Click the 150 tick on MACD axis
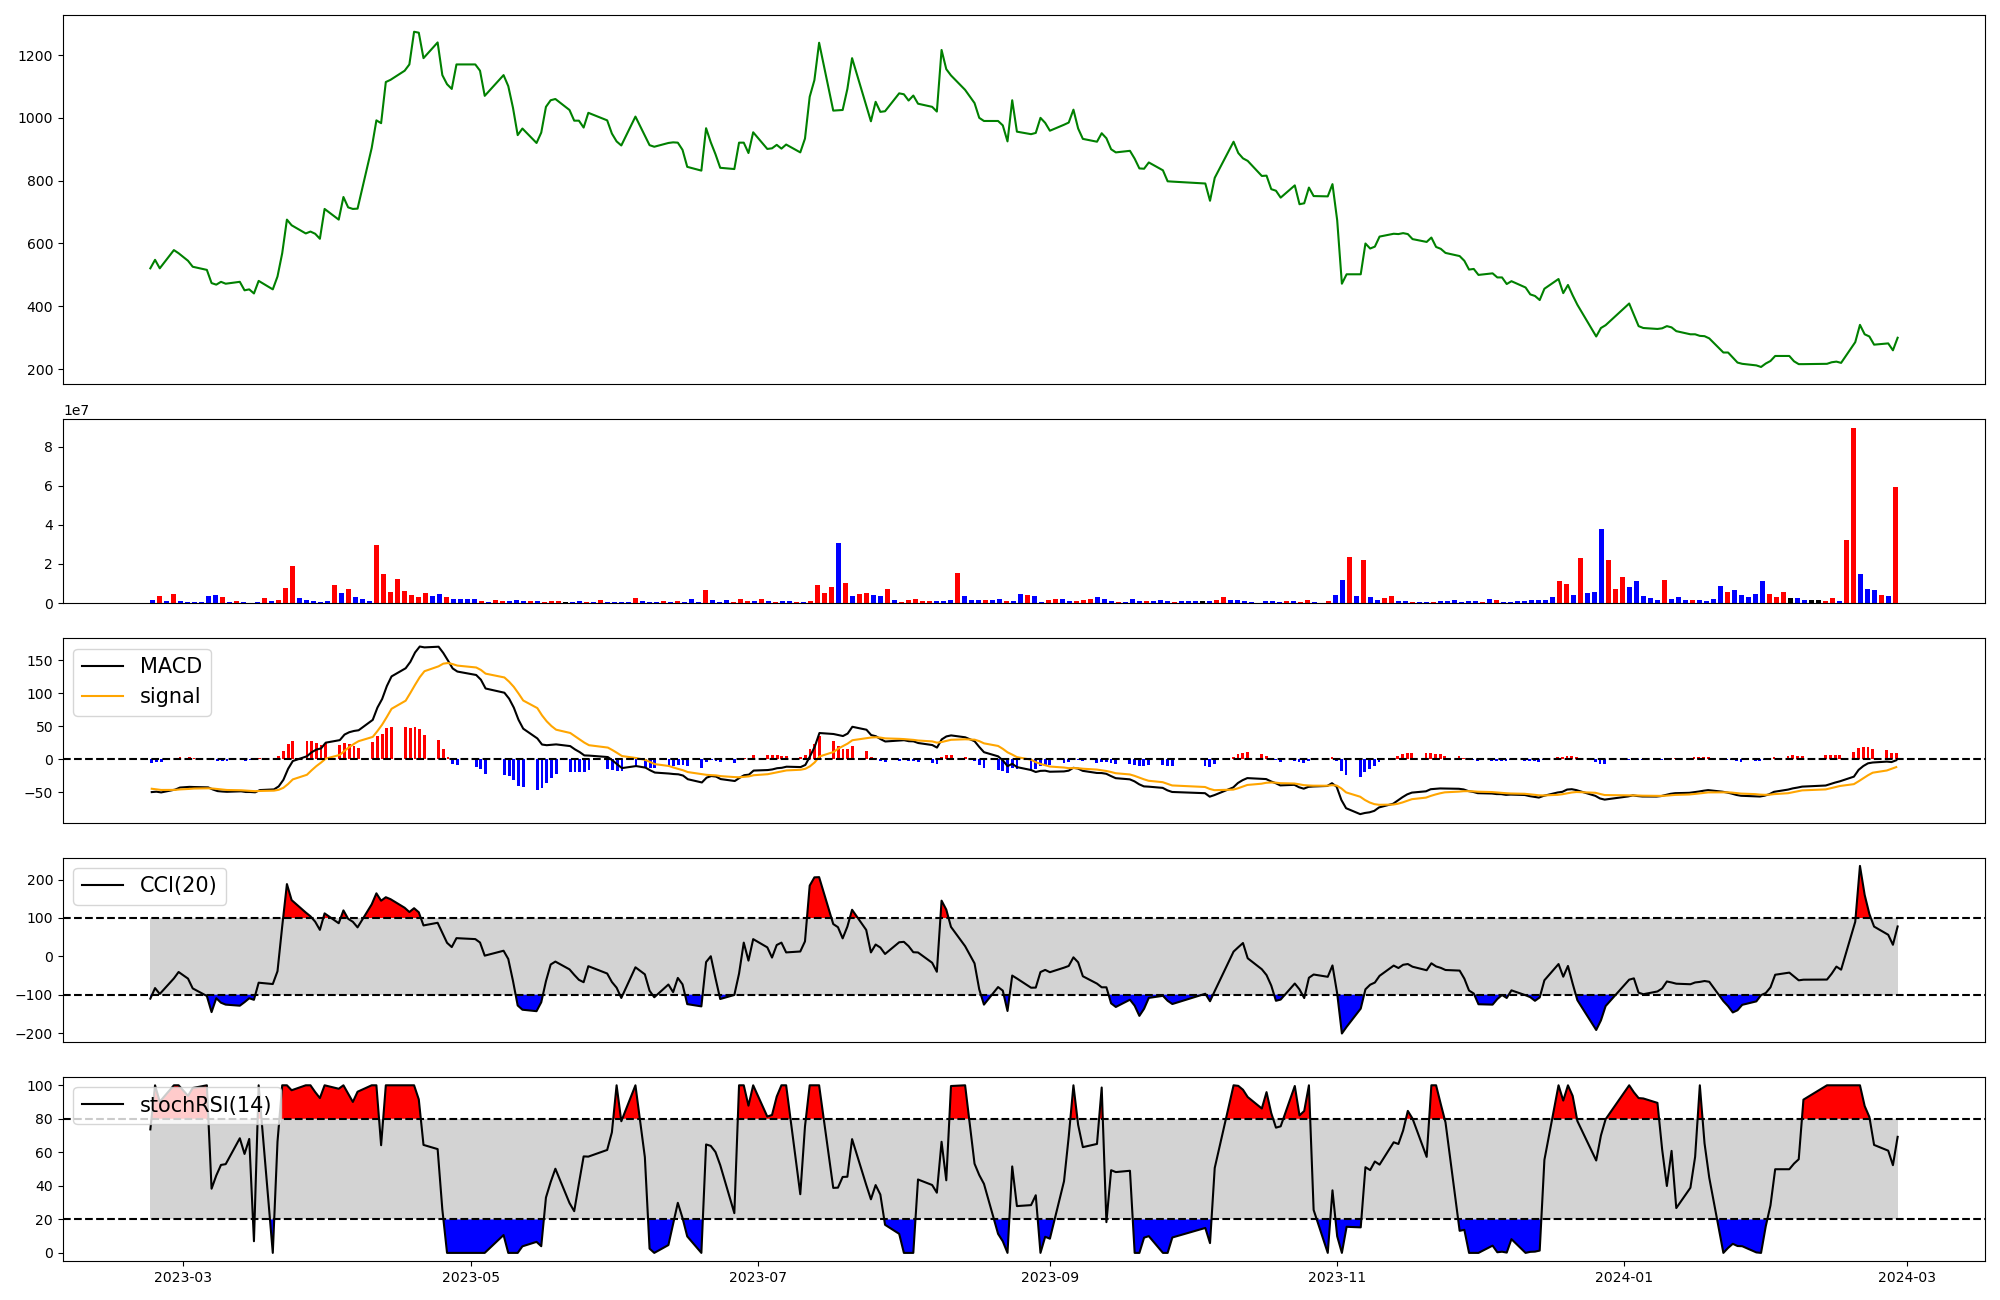The image size is (2000, 1300). [40, 661]
